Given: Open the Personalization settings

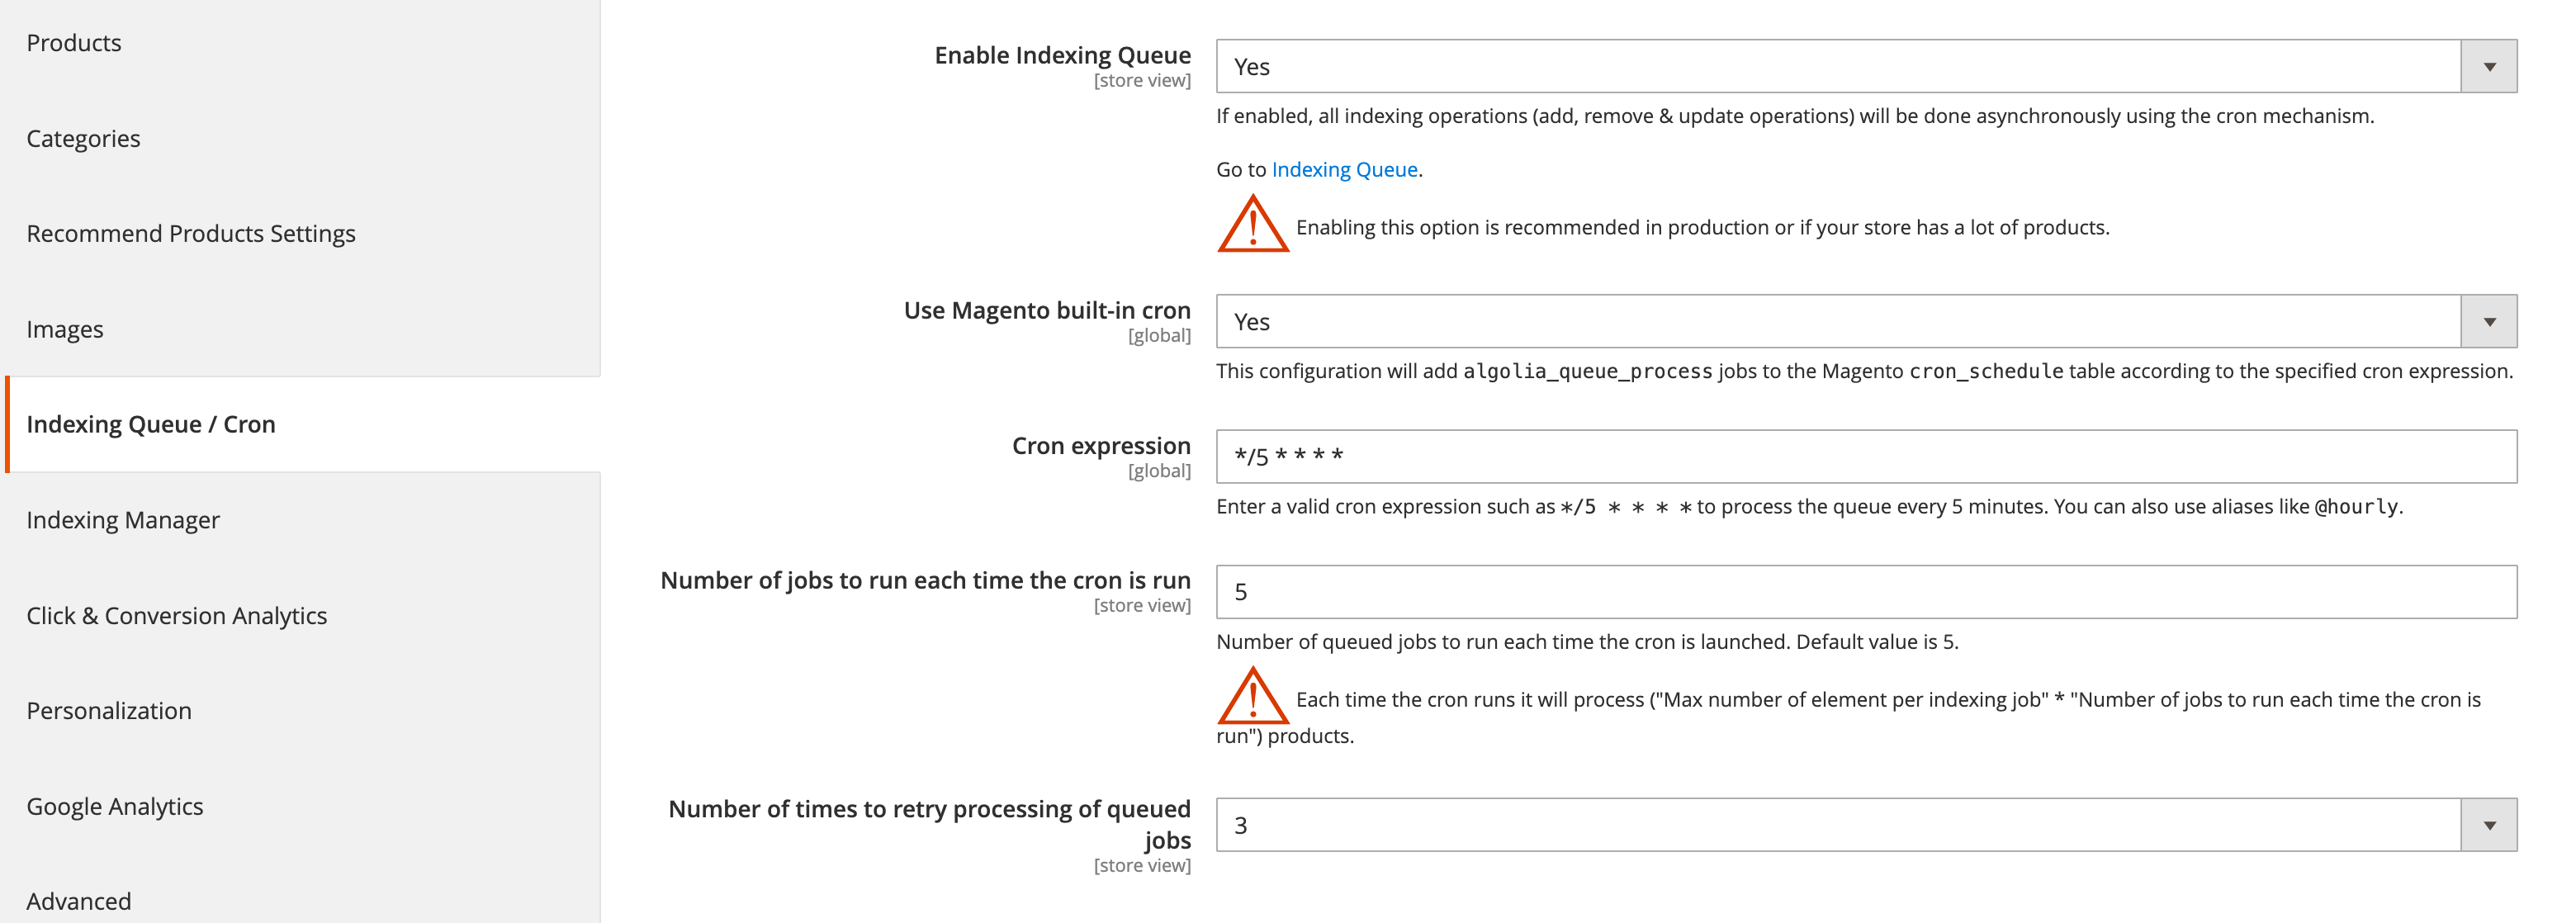Looking at the screenshot, I should (x=109, y=711).
